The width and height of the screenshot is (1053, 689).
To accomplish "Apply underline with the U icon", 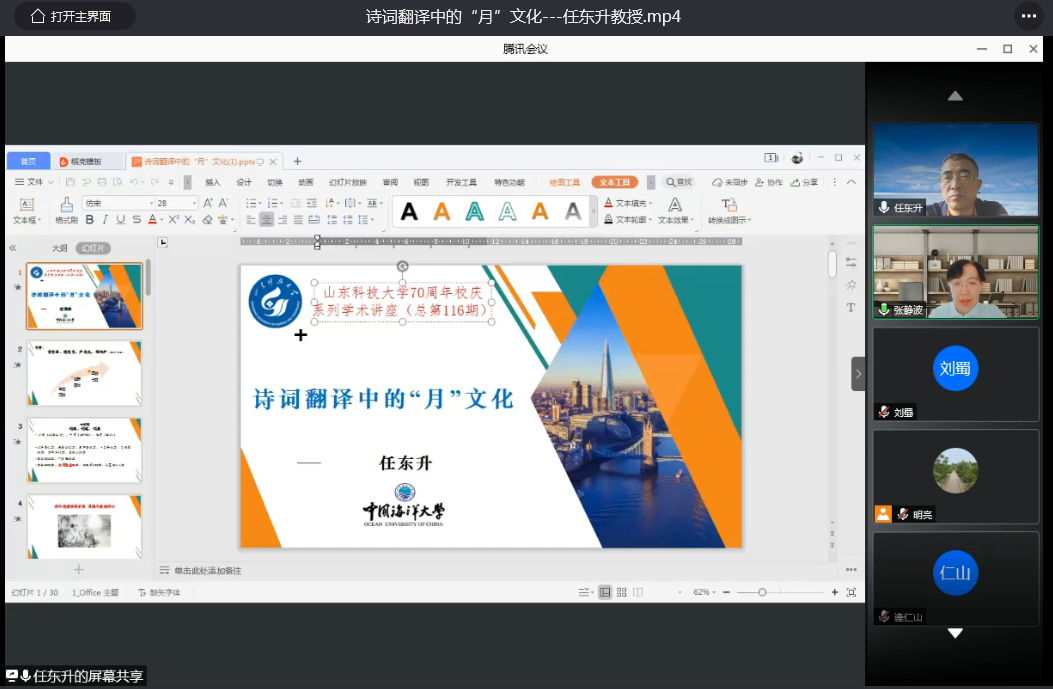I will click(120, 220).
